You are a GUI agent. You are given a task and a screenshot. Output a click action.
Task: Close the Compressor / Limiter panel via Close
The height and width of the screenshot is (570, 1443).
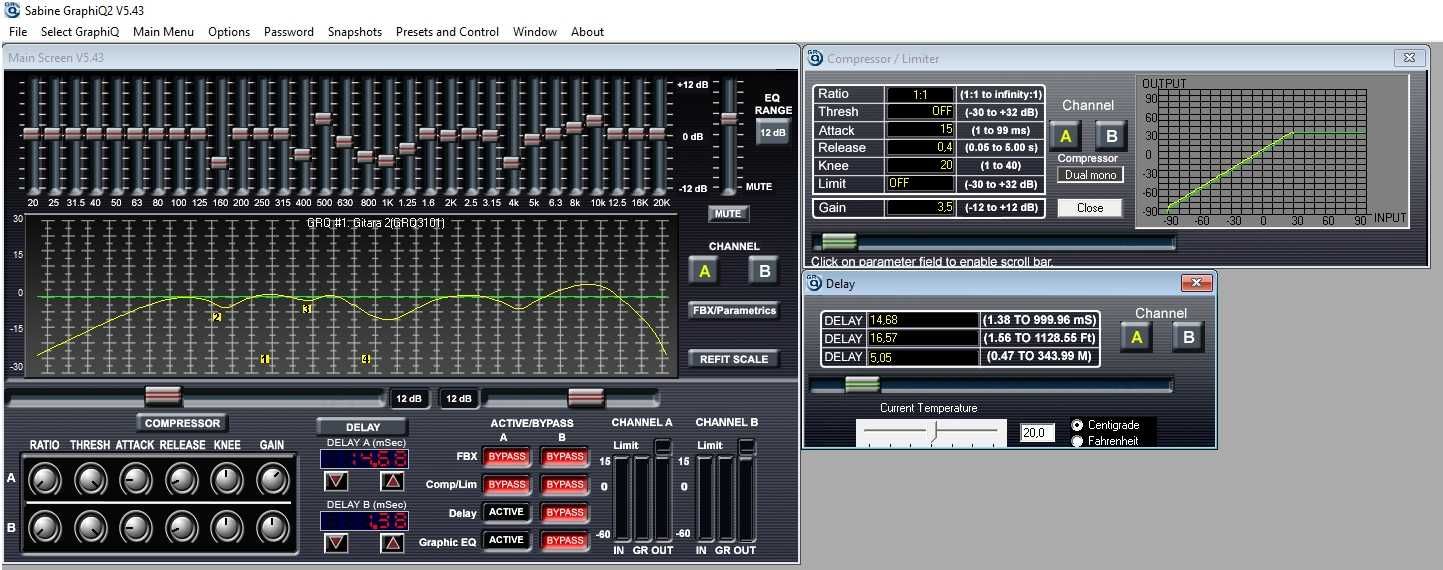click(1090, 208)
